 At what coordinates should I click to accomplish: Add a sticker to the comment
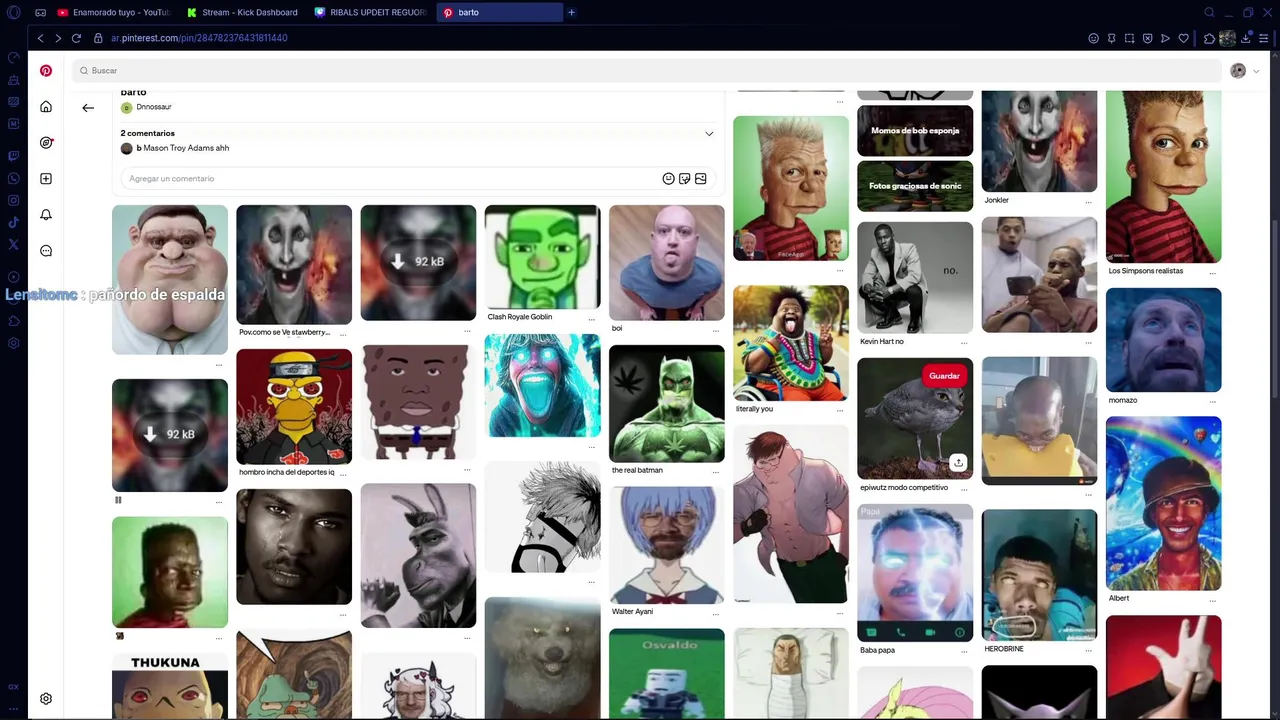pyautogui.click(x=684, y=179)
